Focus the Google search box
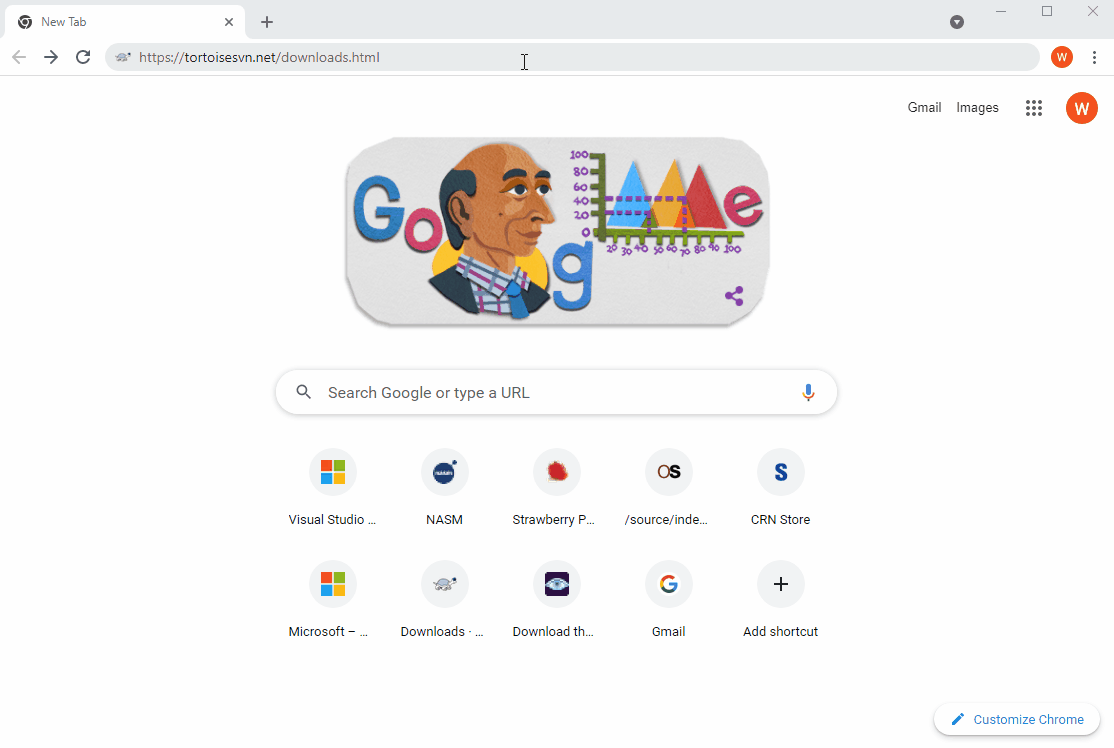The image size is (1114, 748). pyautogui.click(x=550, y=393)
